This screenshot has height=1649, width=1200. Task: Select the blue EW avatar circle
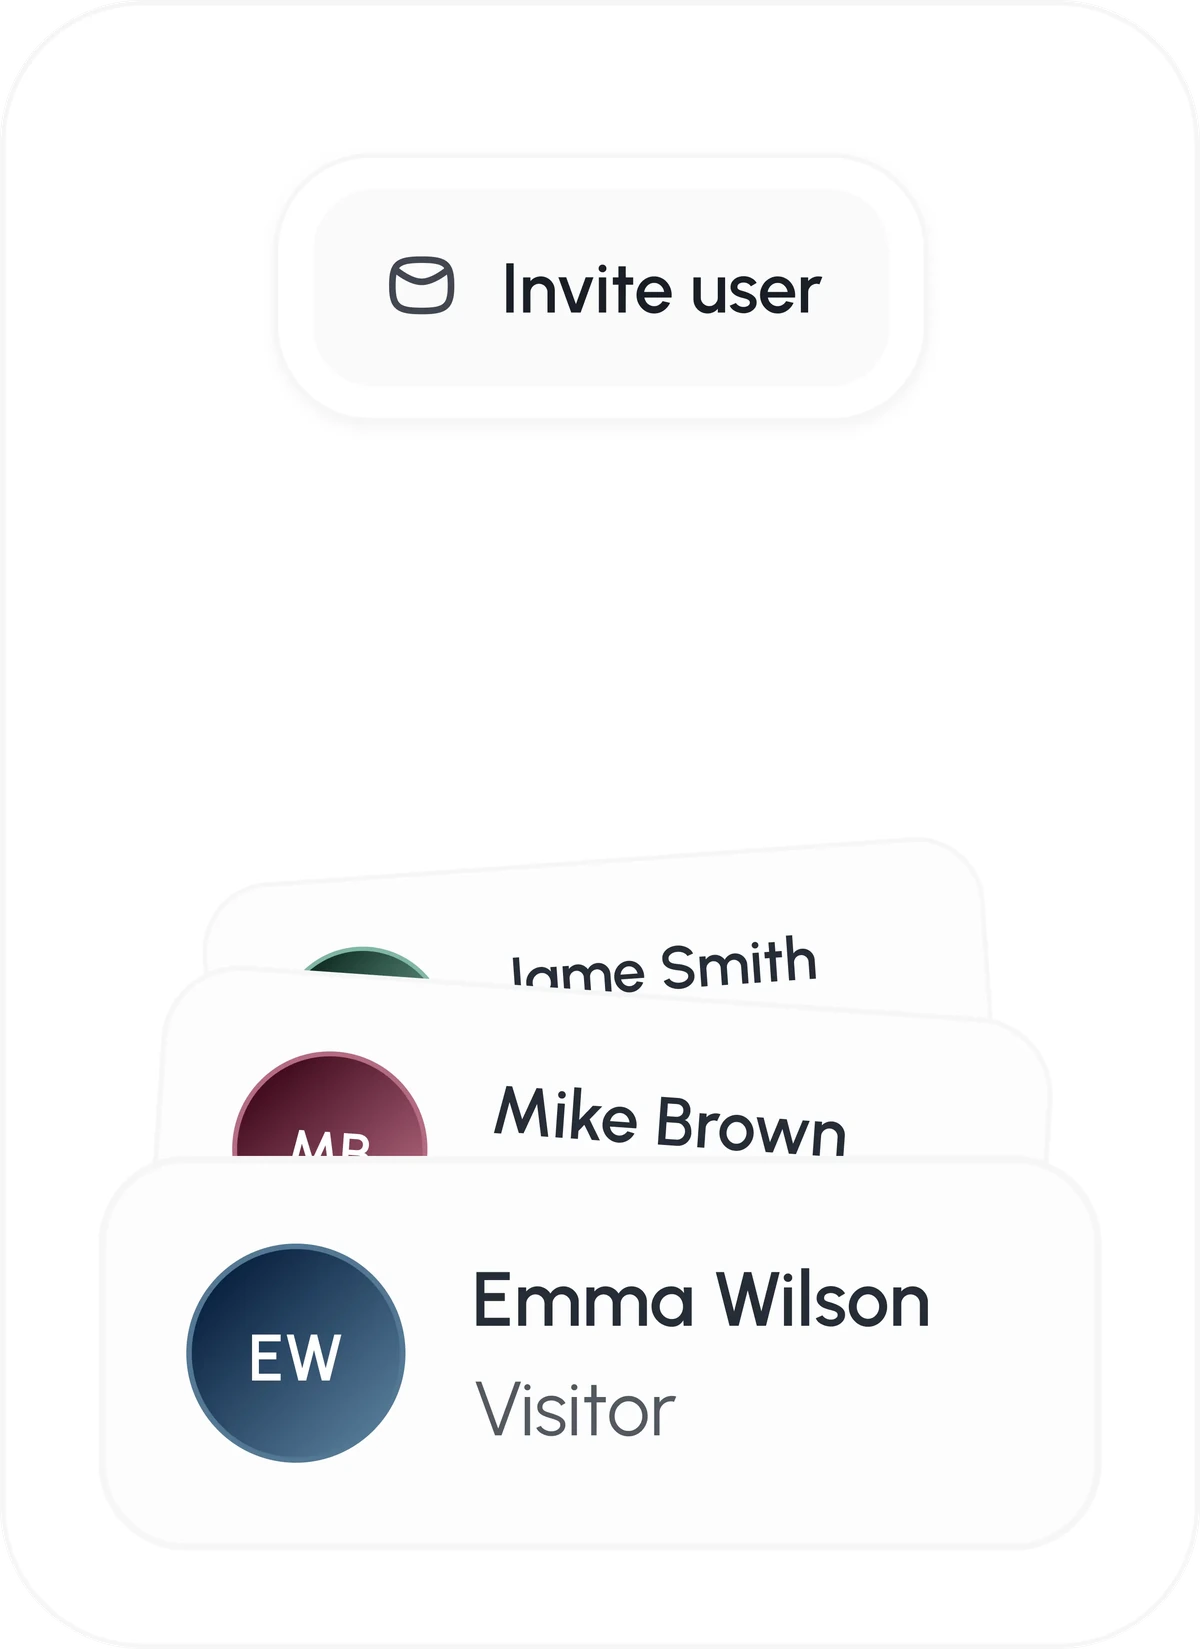(x=296, y=1353)
